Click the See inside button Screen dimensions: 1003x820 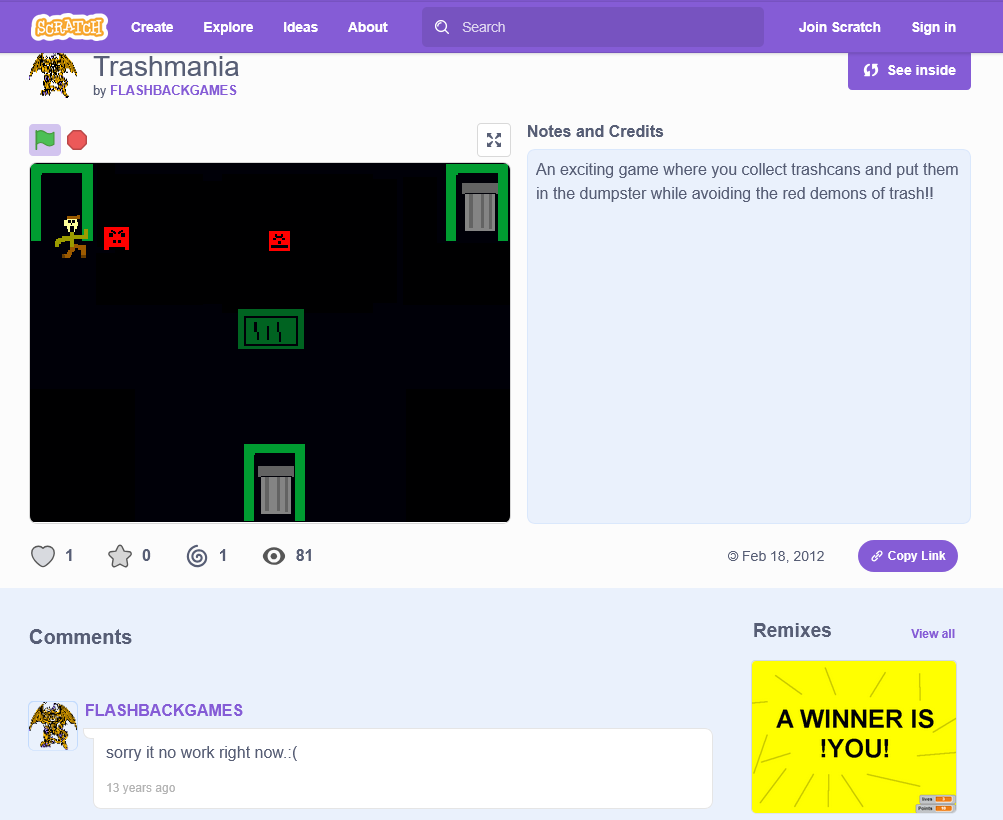(909, 70)
